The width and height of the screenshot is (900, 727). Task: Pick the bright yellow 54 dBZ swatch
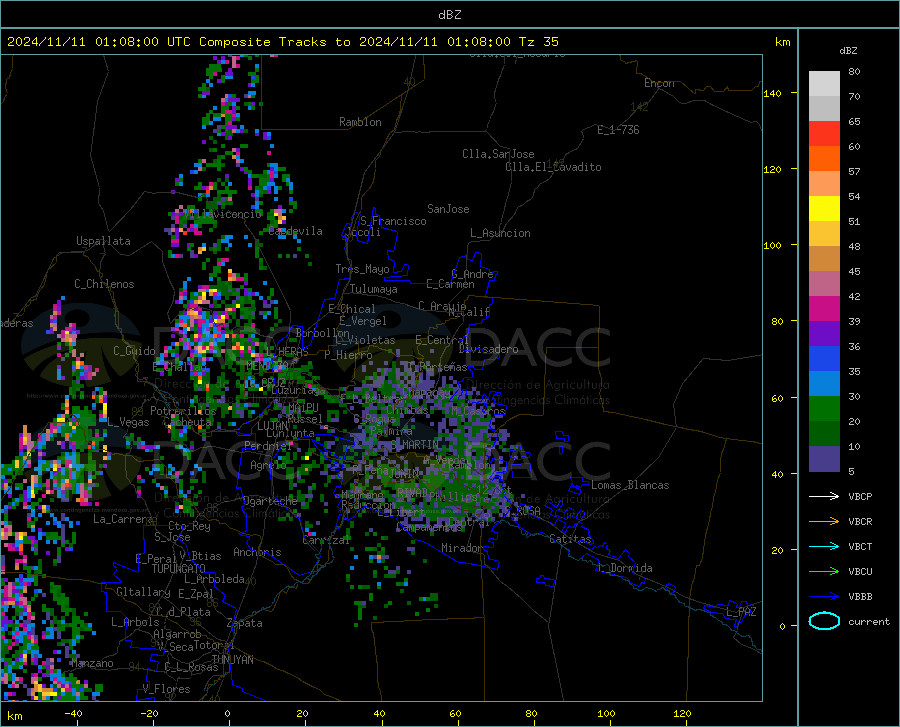click(824, 209)
